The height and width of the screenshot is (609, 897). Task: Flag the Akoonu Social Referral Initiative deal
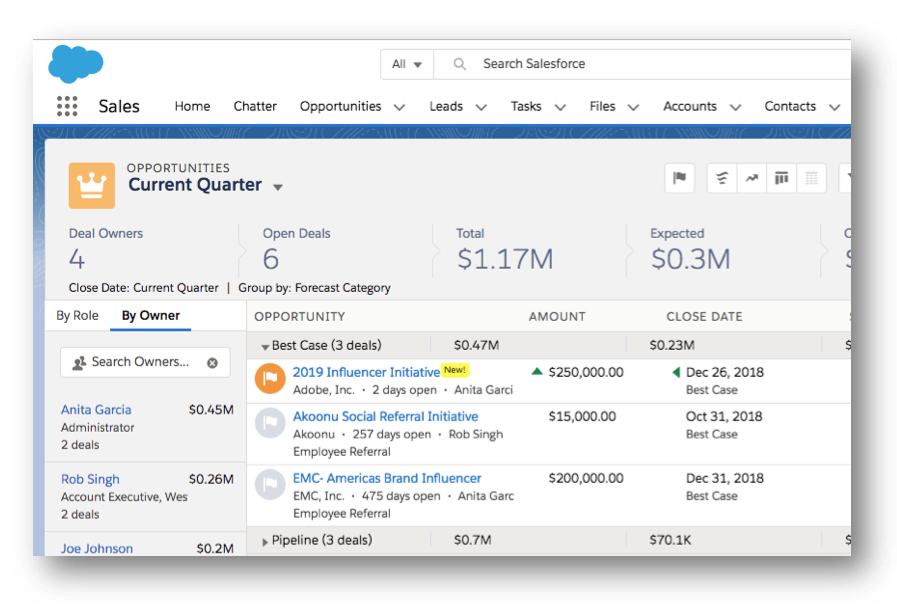point(270,423)
